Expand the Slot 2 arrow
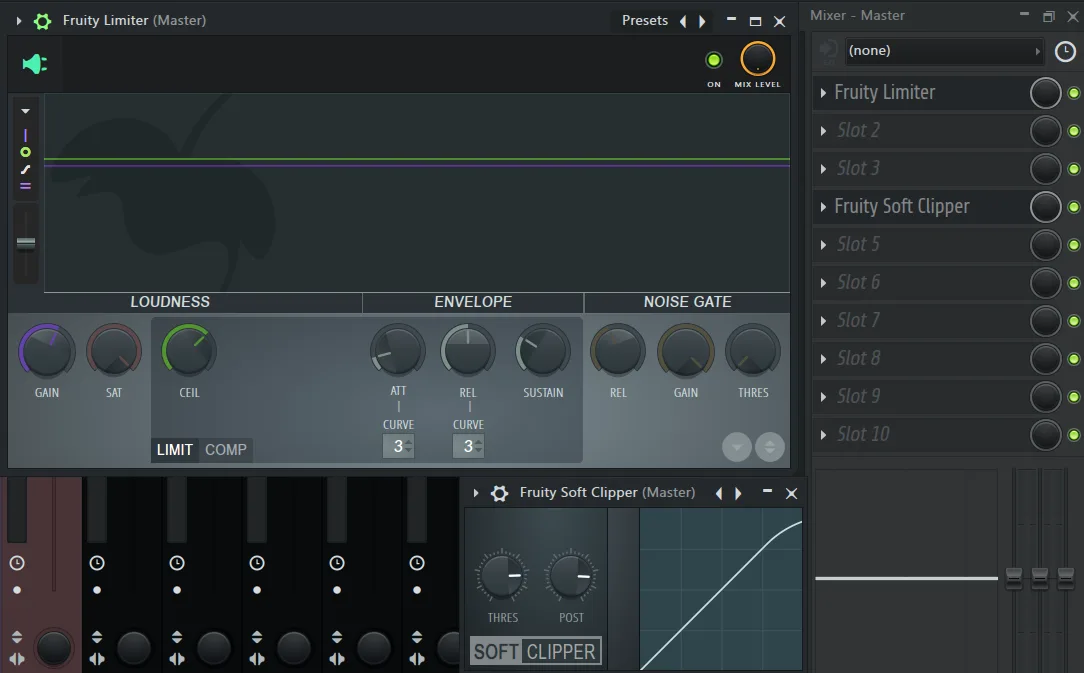This screenshot has width=1084, height=673. (x=823, y=131)
